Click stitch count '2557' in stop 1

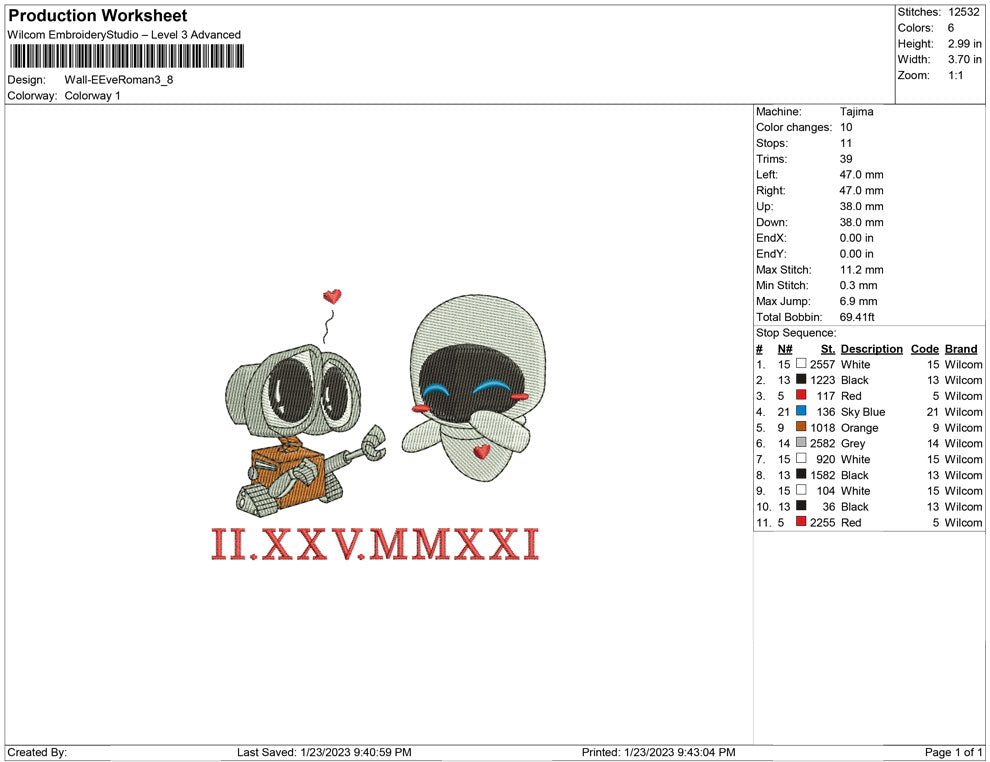point(823,364)
